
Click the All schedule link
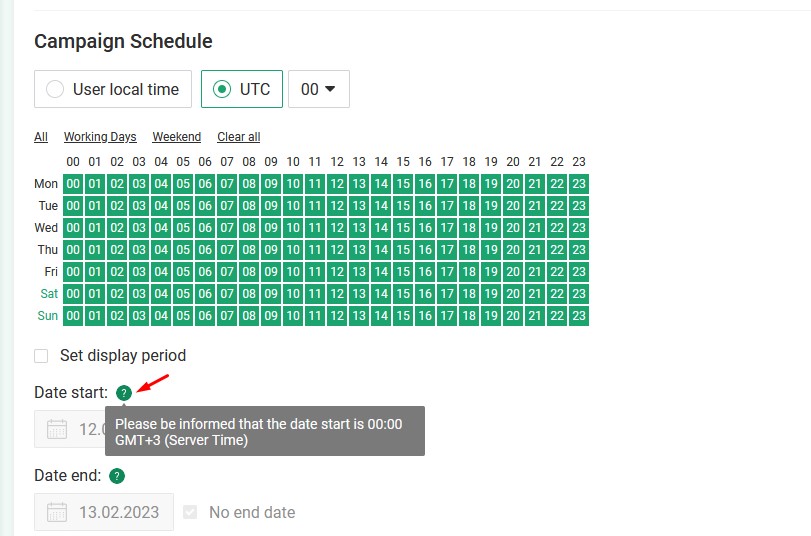coord(41,137)
